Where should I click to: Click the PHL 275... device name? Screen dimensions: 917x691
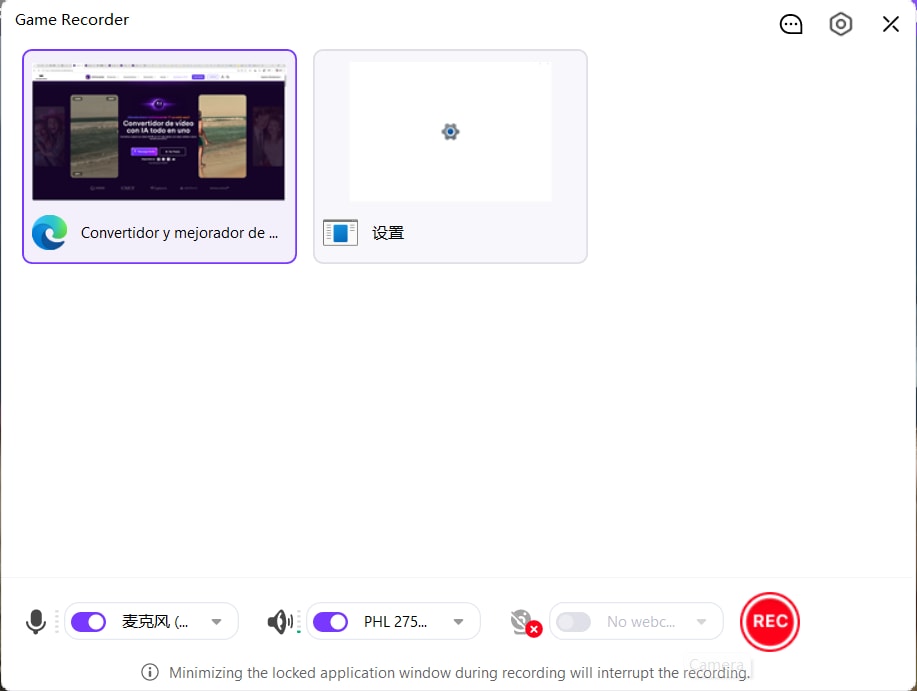pos(395,621)
